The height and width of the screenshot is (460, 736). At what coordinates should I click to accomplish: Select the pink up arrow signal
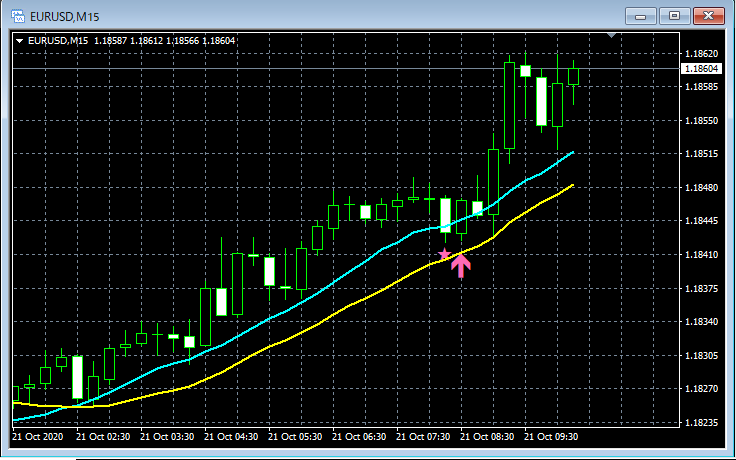(x=461, y=266)
